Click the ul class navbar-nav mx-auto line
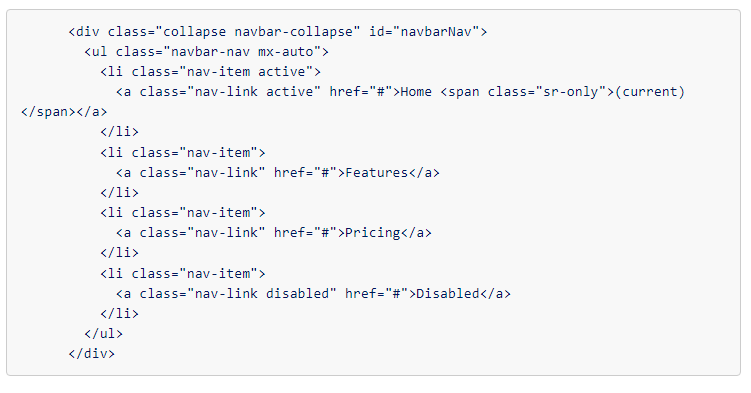This screenshot has width=751, height=393. coord(206,52)
